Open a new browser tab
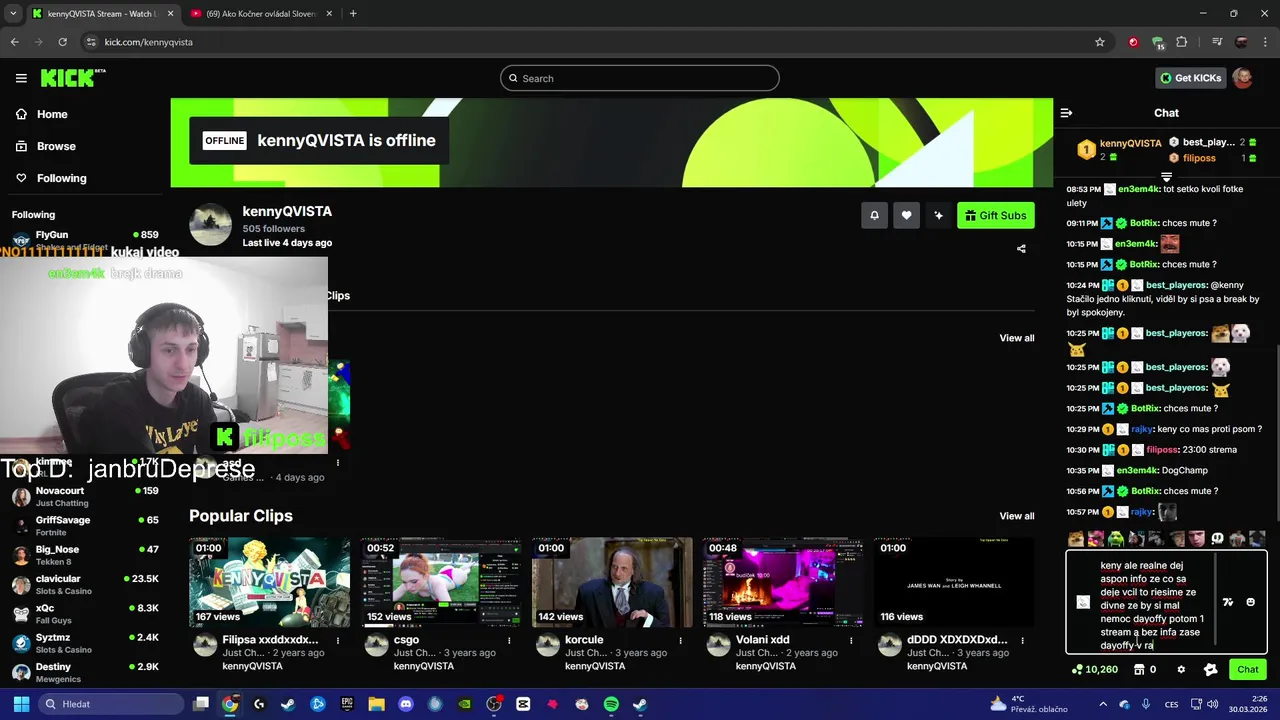The image size is (1280, 720). click(353, 14)
